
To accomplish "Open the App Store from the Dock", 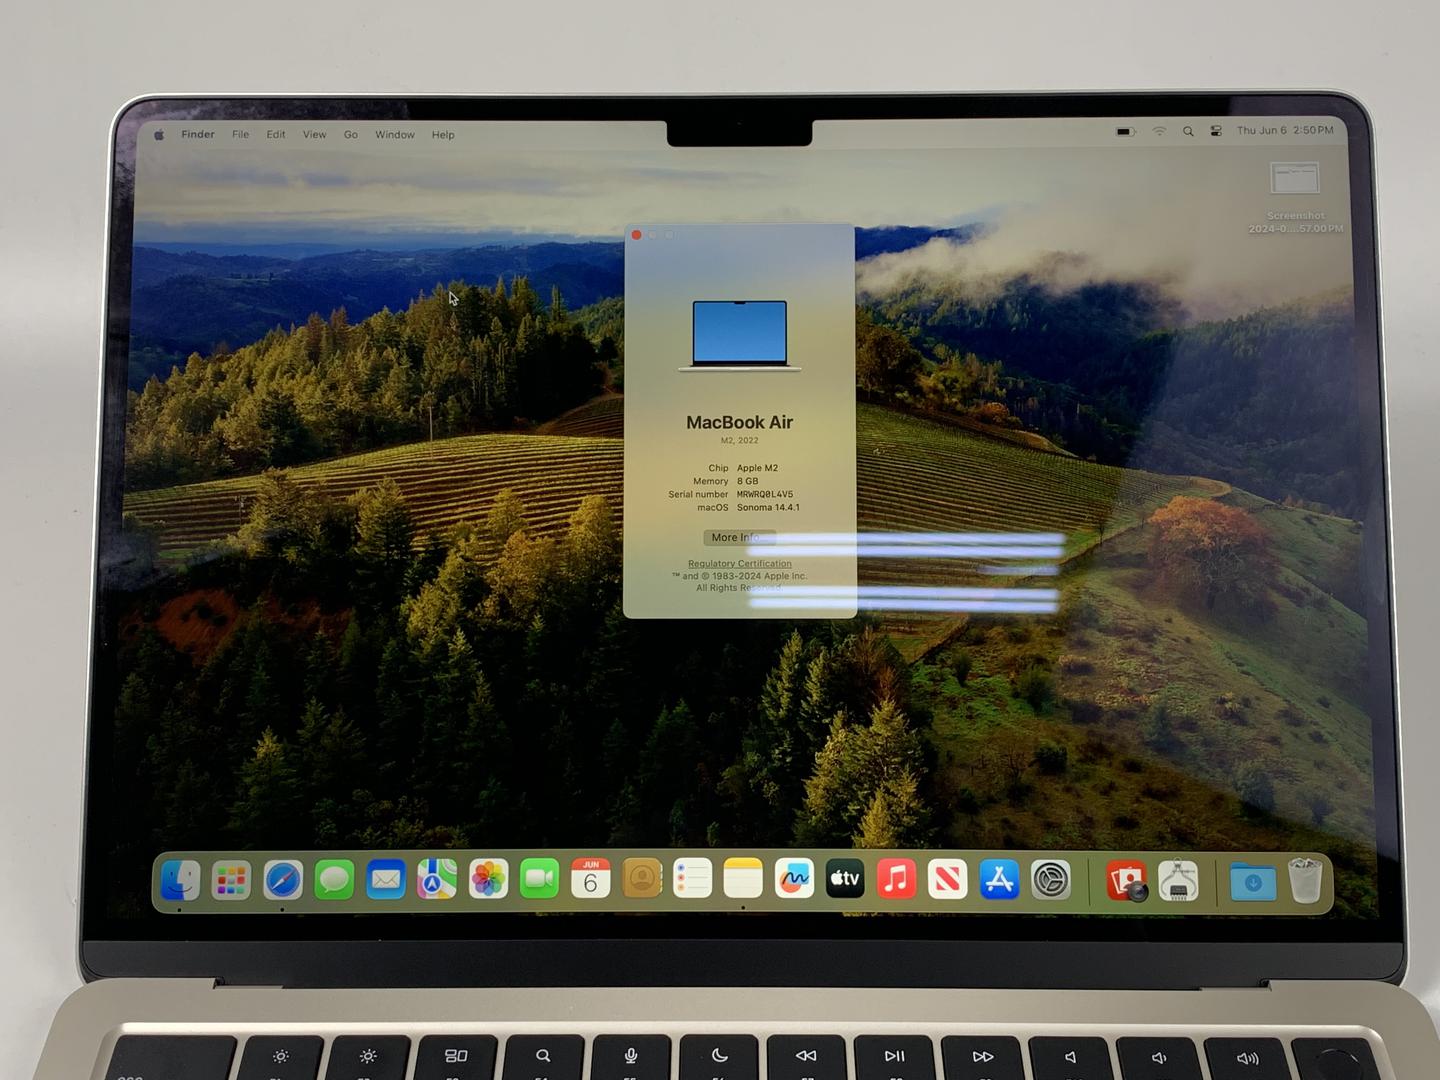I will [999, 879].
